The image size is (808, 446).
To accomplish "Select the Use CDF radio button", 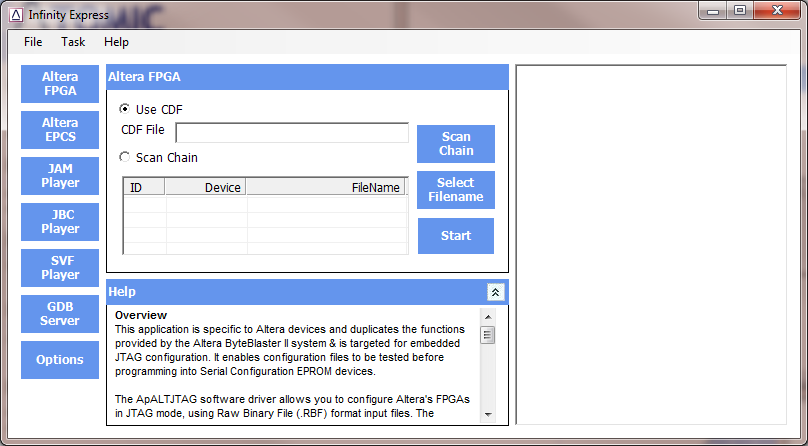I will 125,109.
